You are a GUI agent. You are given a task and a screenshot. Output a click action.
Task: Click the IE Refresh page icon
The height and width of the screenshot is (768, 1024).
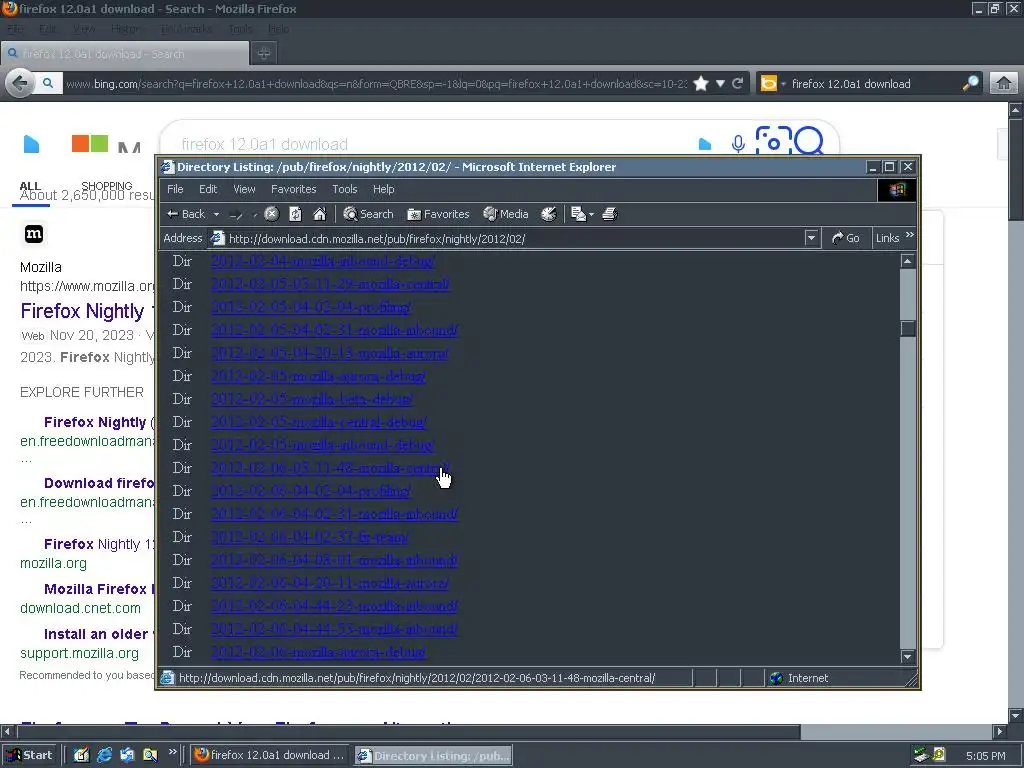pos(295,214)
